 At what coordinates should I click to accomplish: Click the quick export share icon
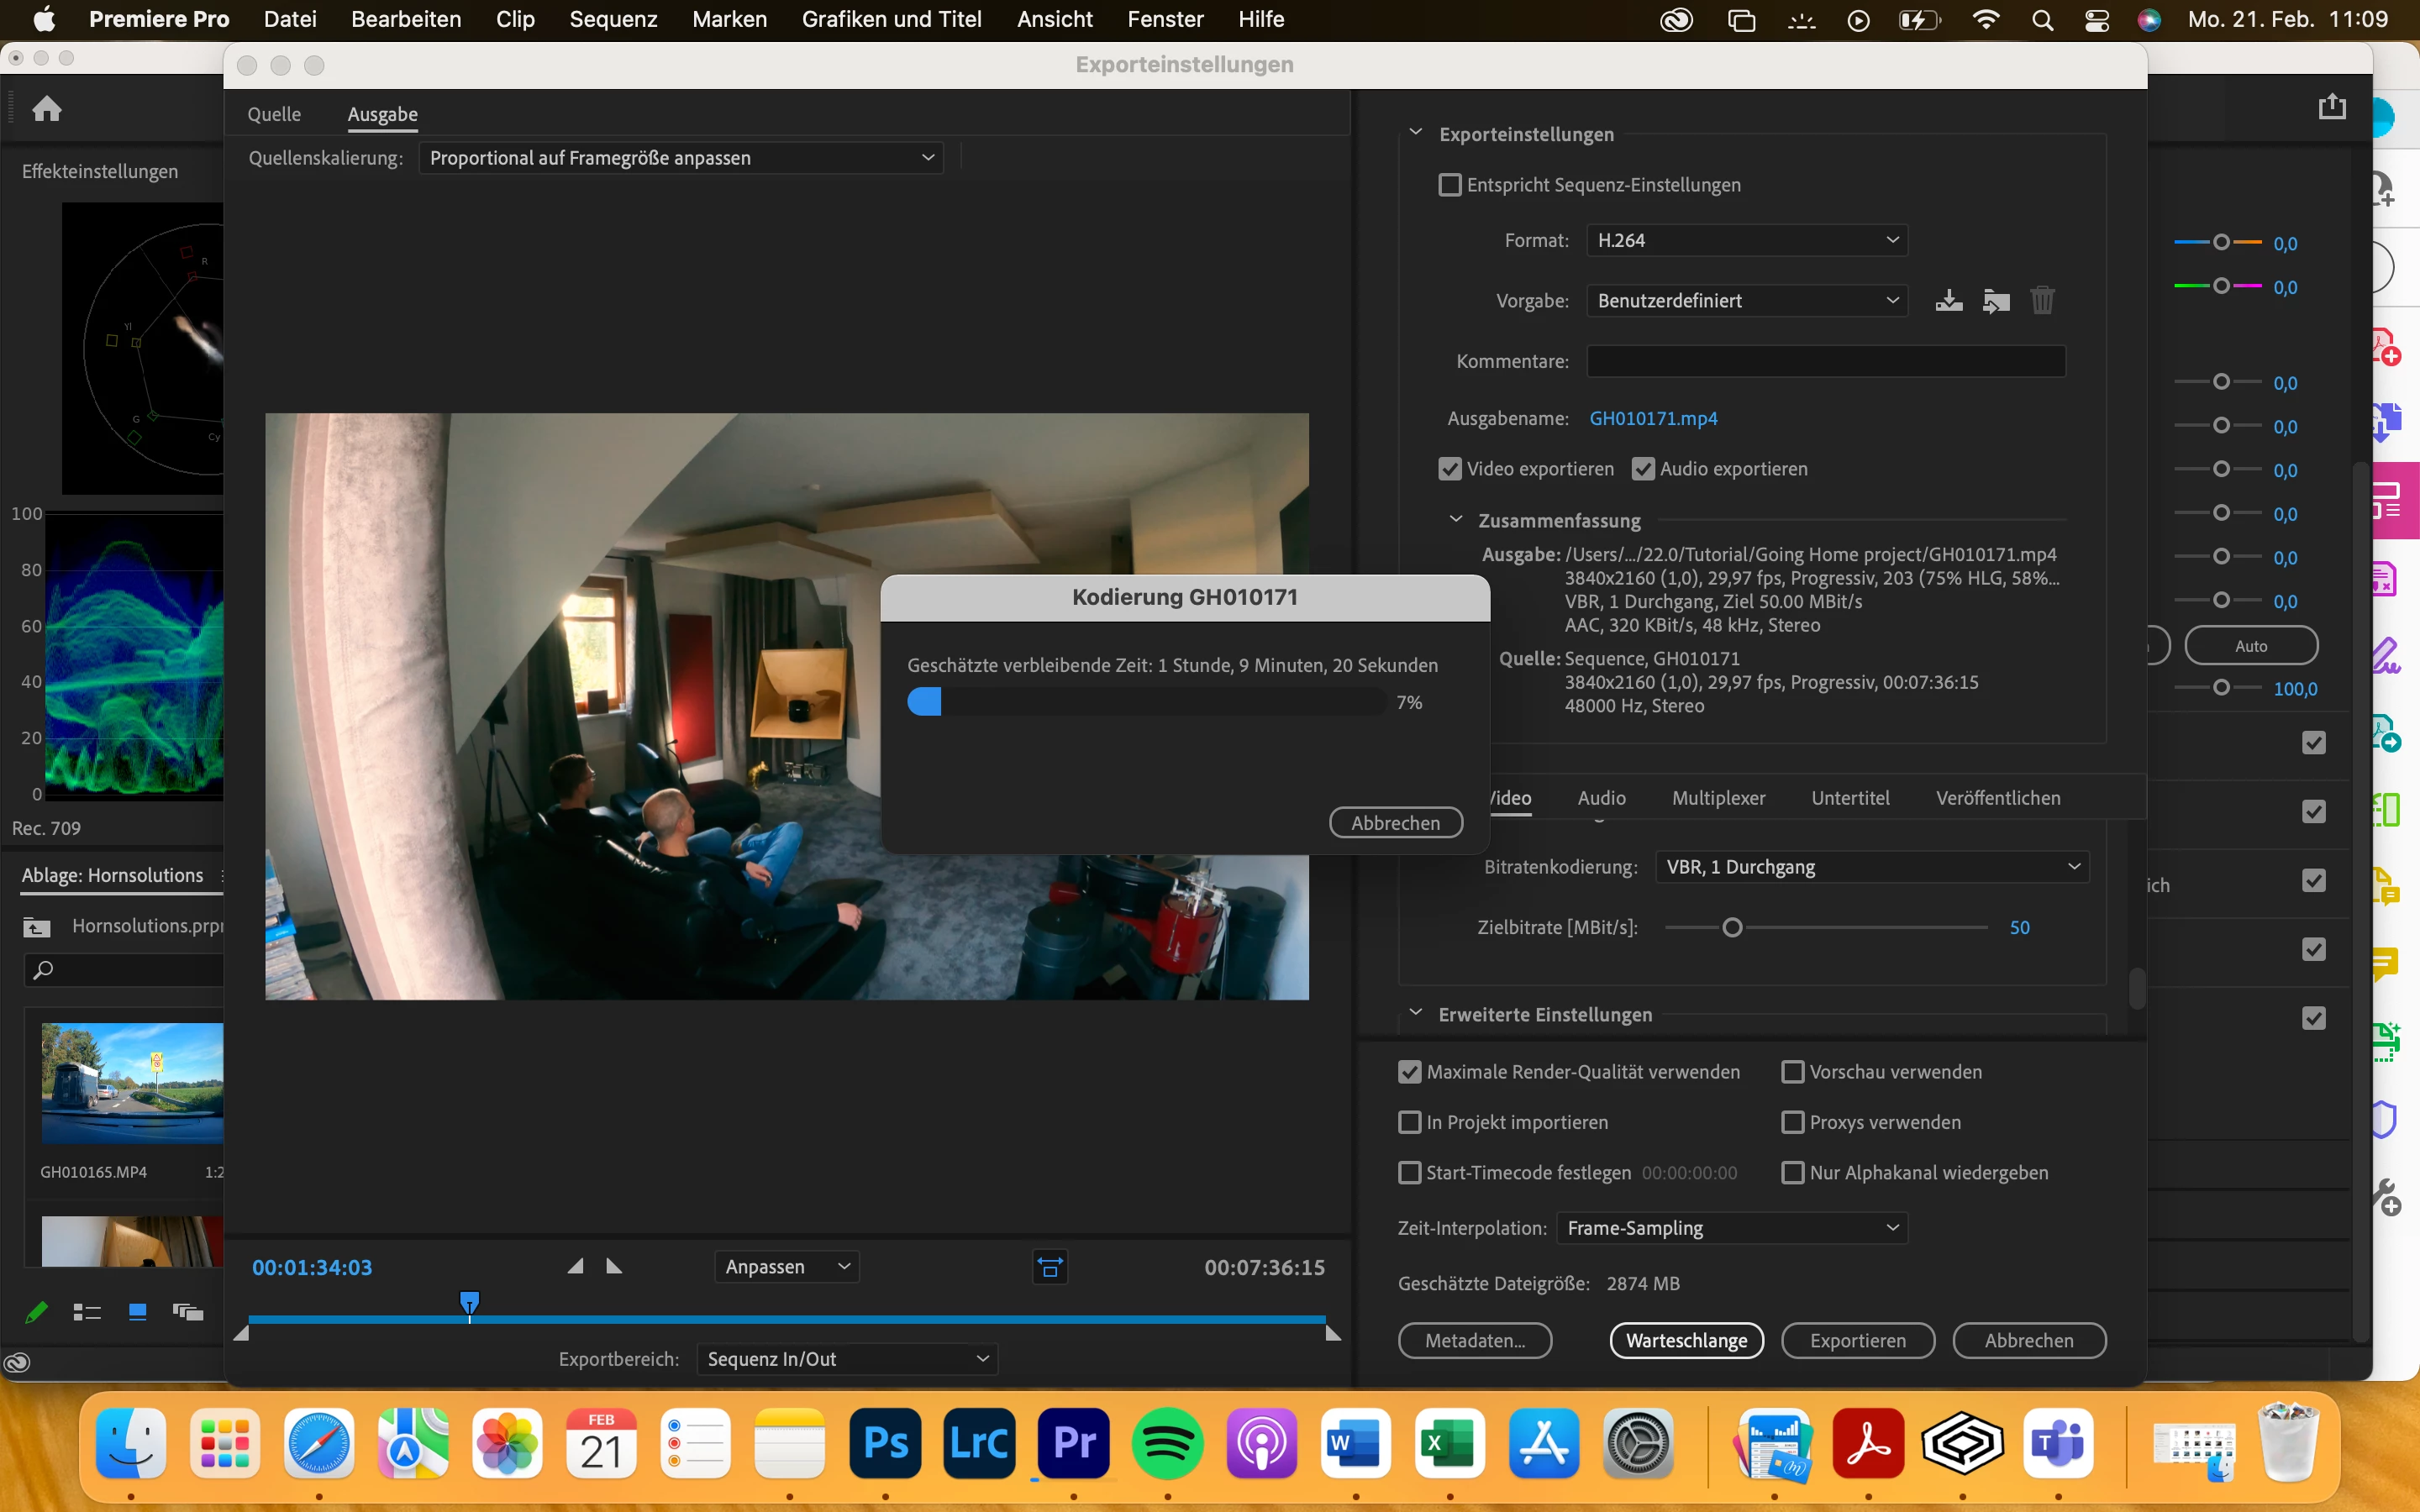[x=2332, y=106]
